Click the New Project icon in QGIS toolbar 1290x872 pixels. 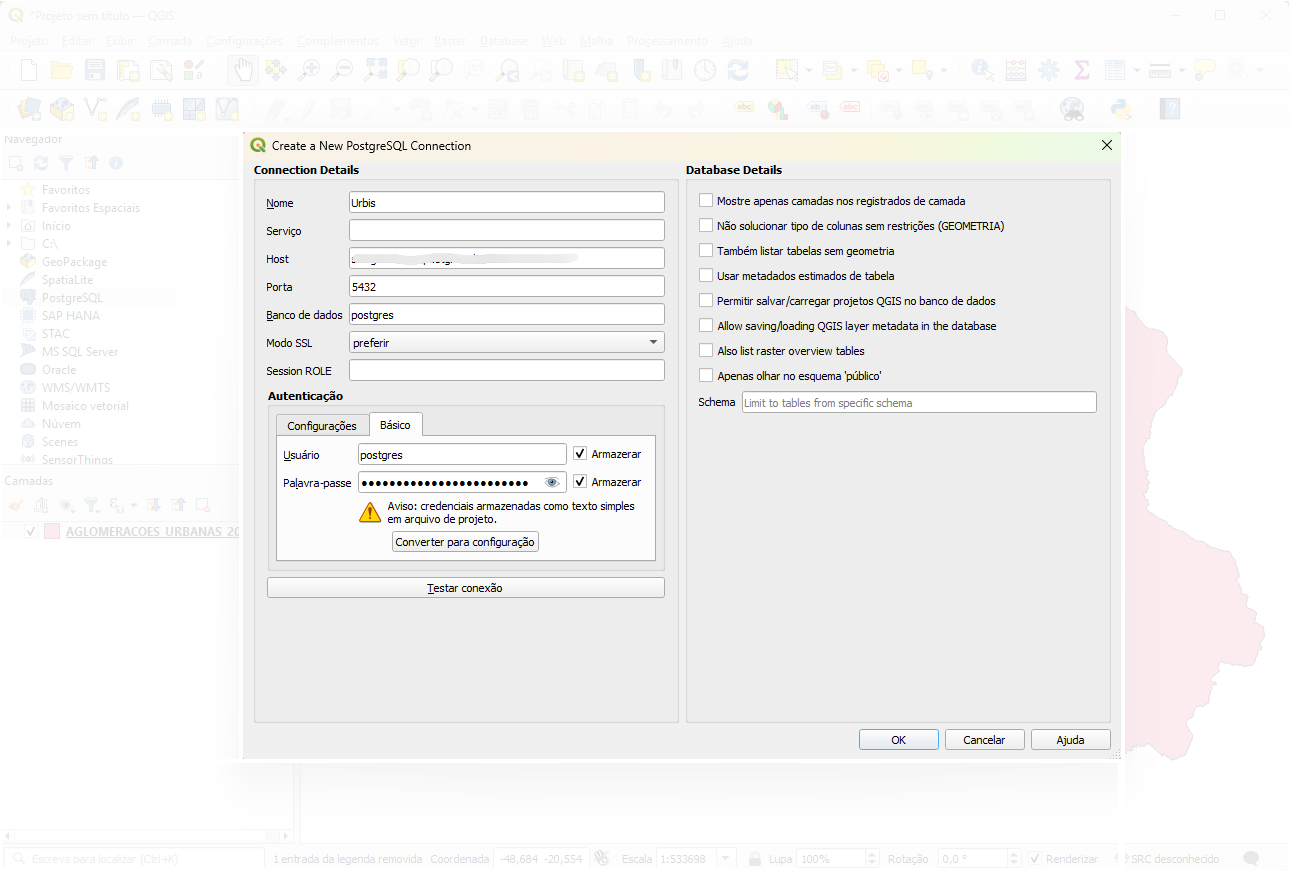coord(29,70)
